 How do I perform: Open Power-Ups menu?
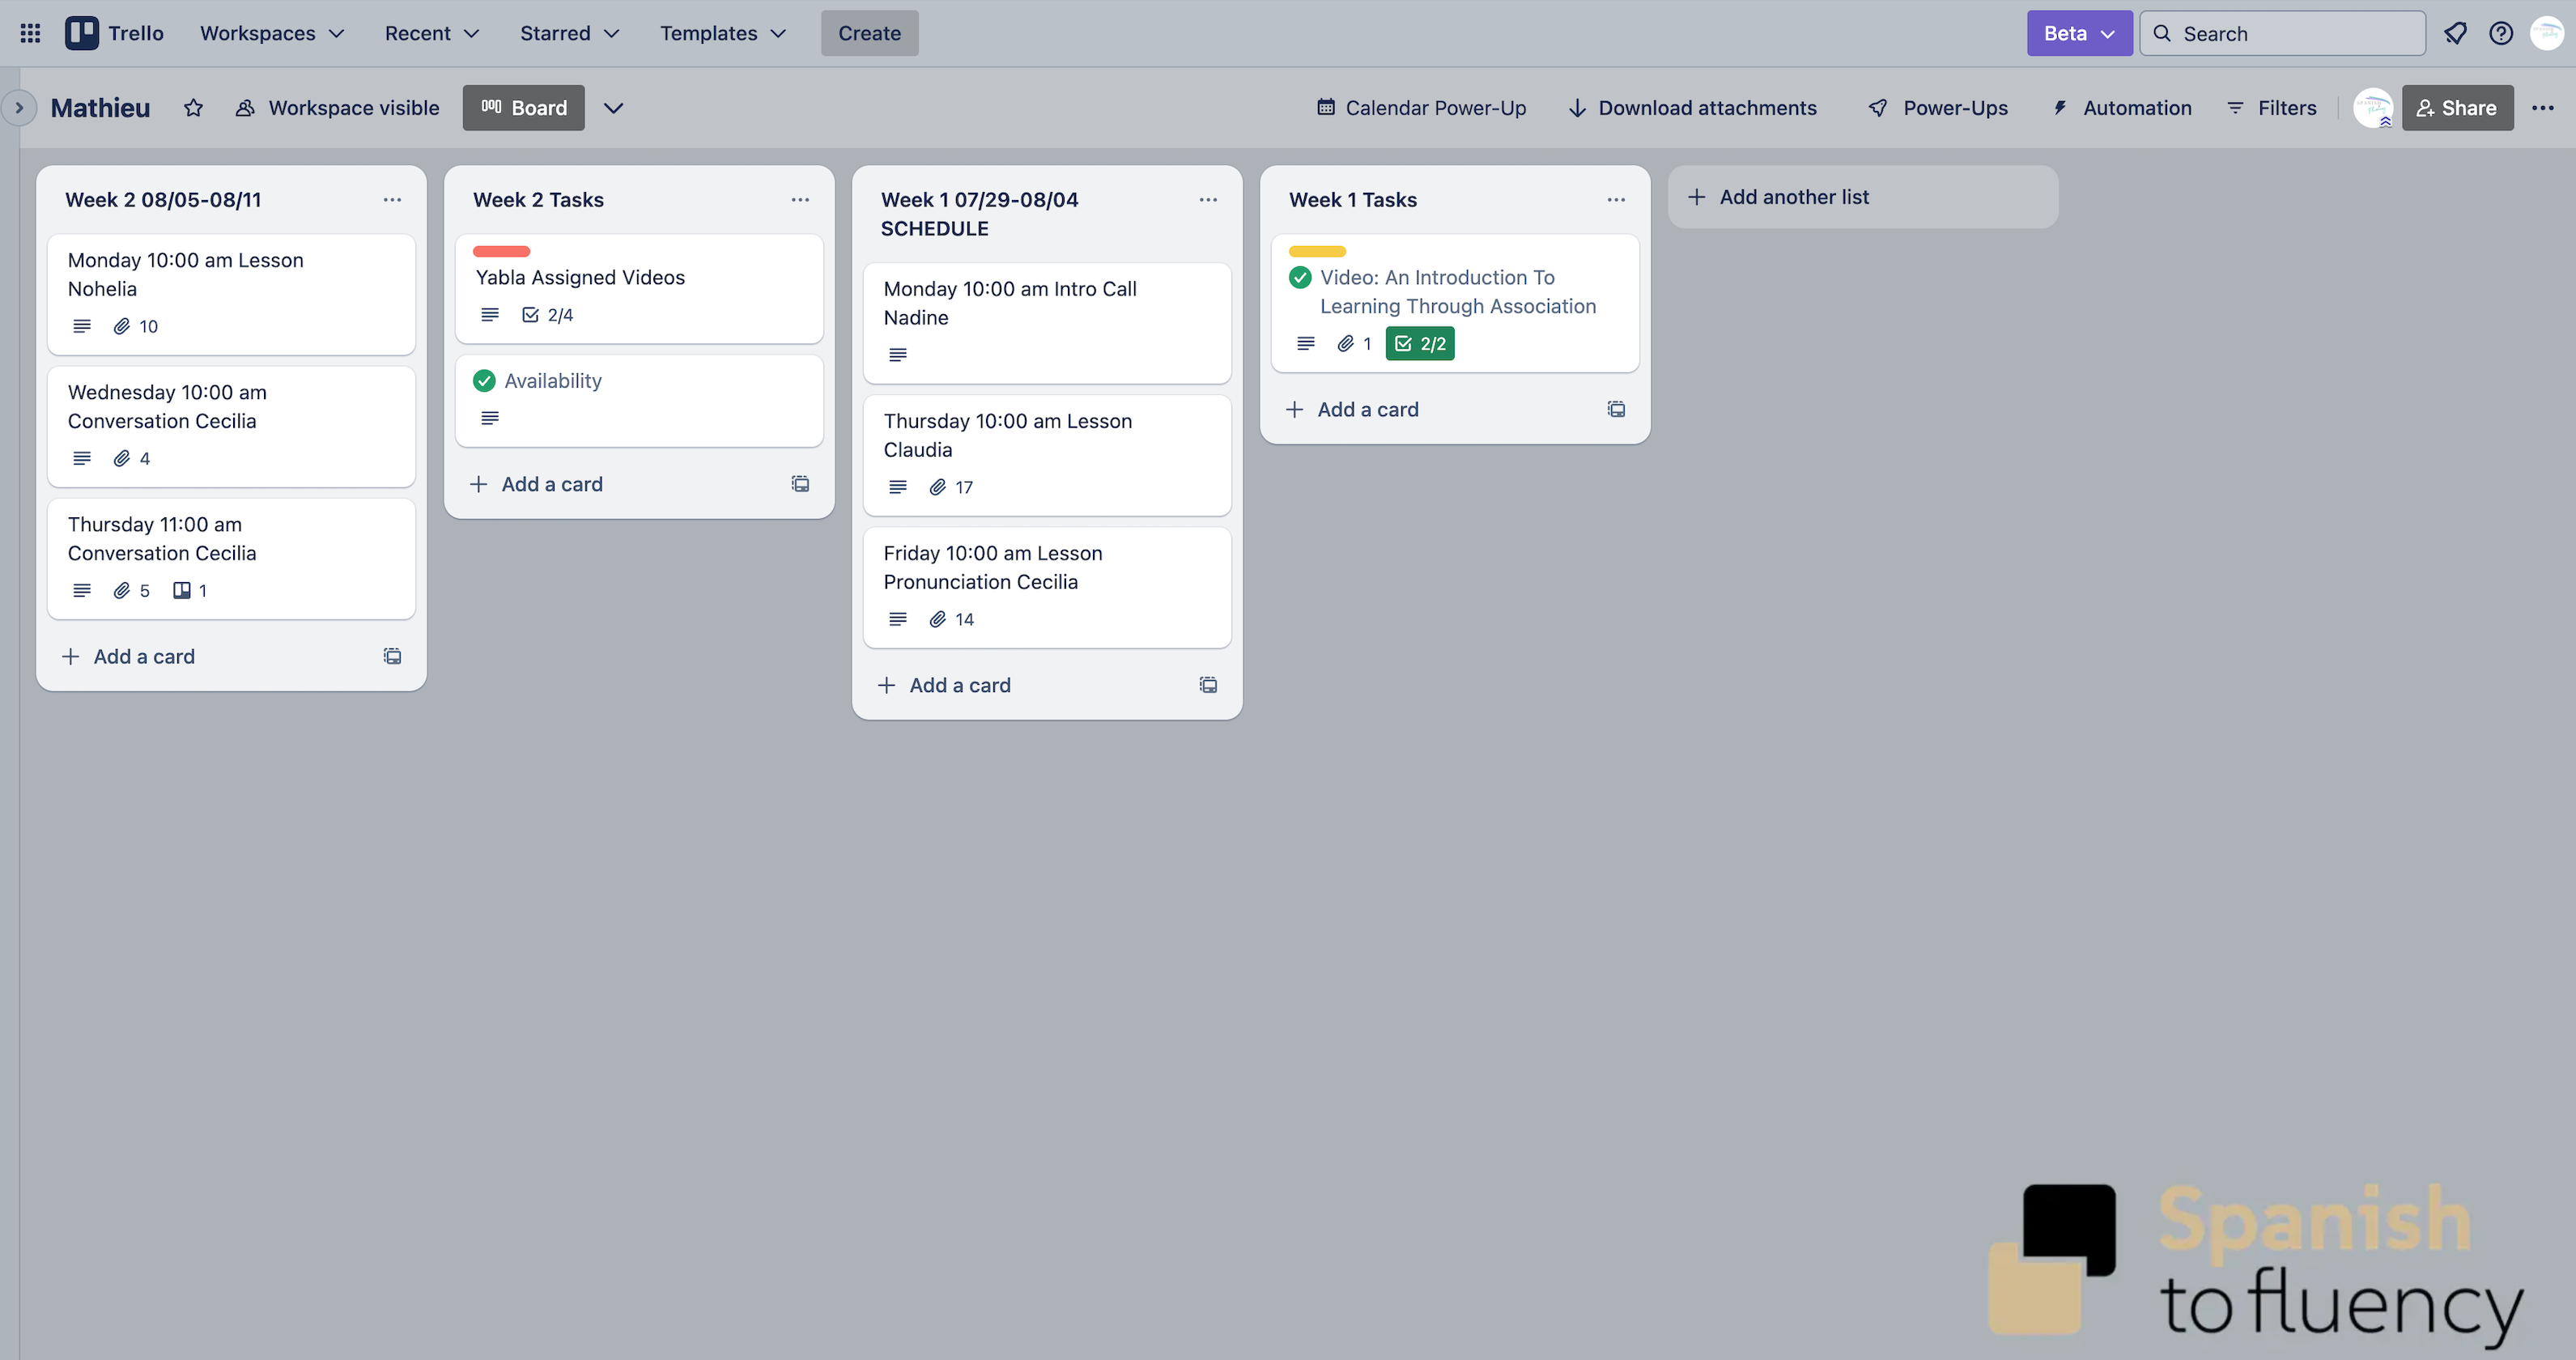1938,108
